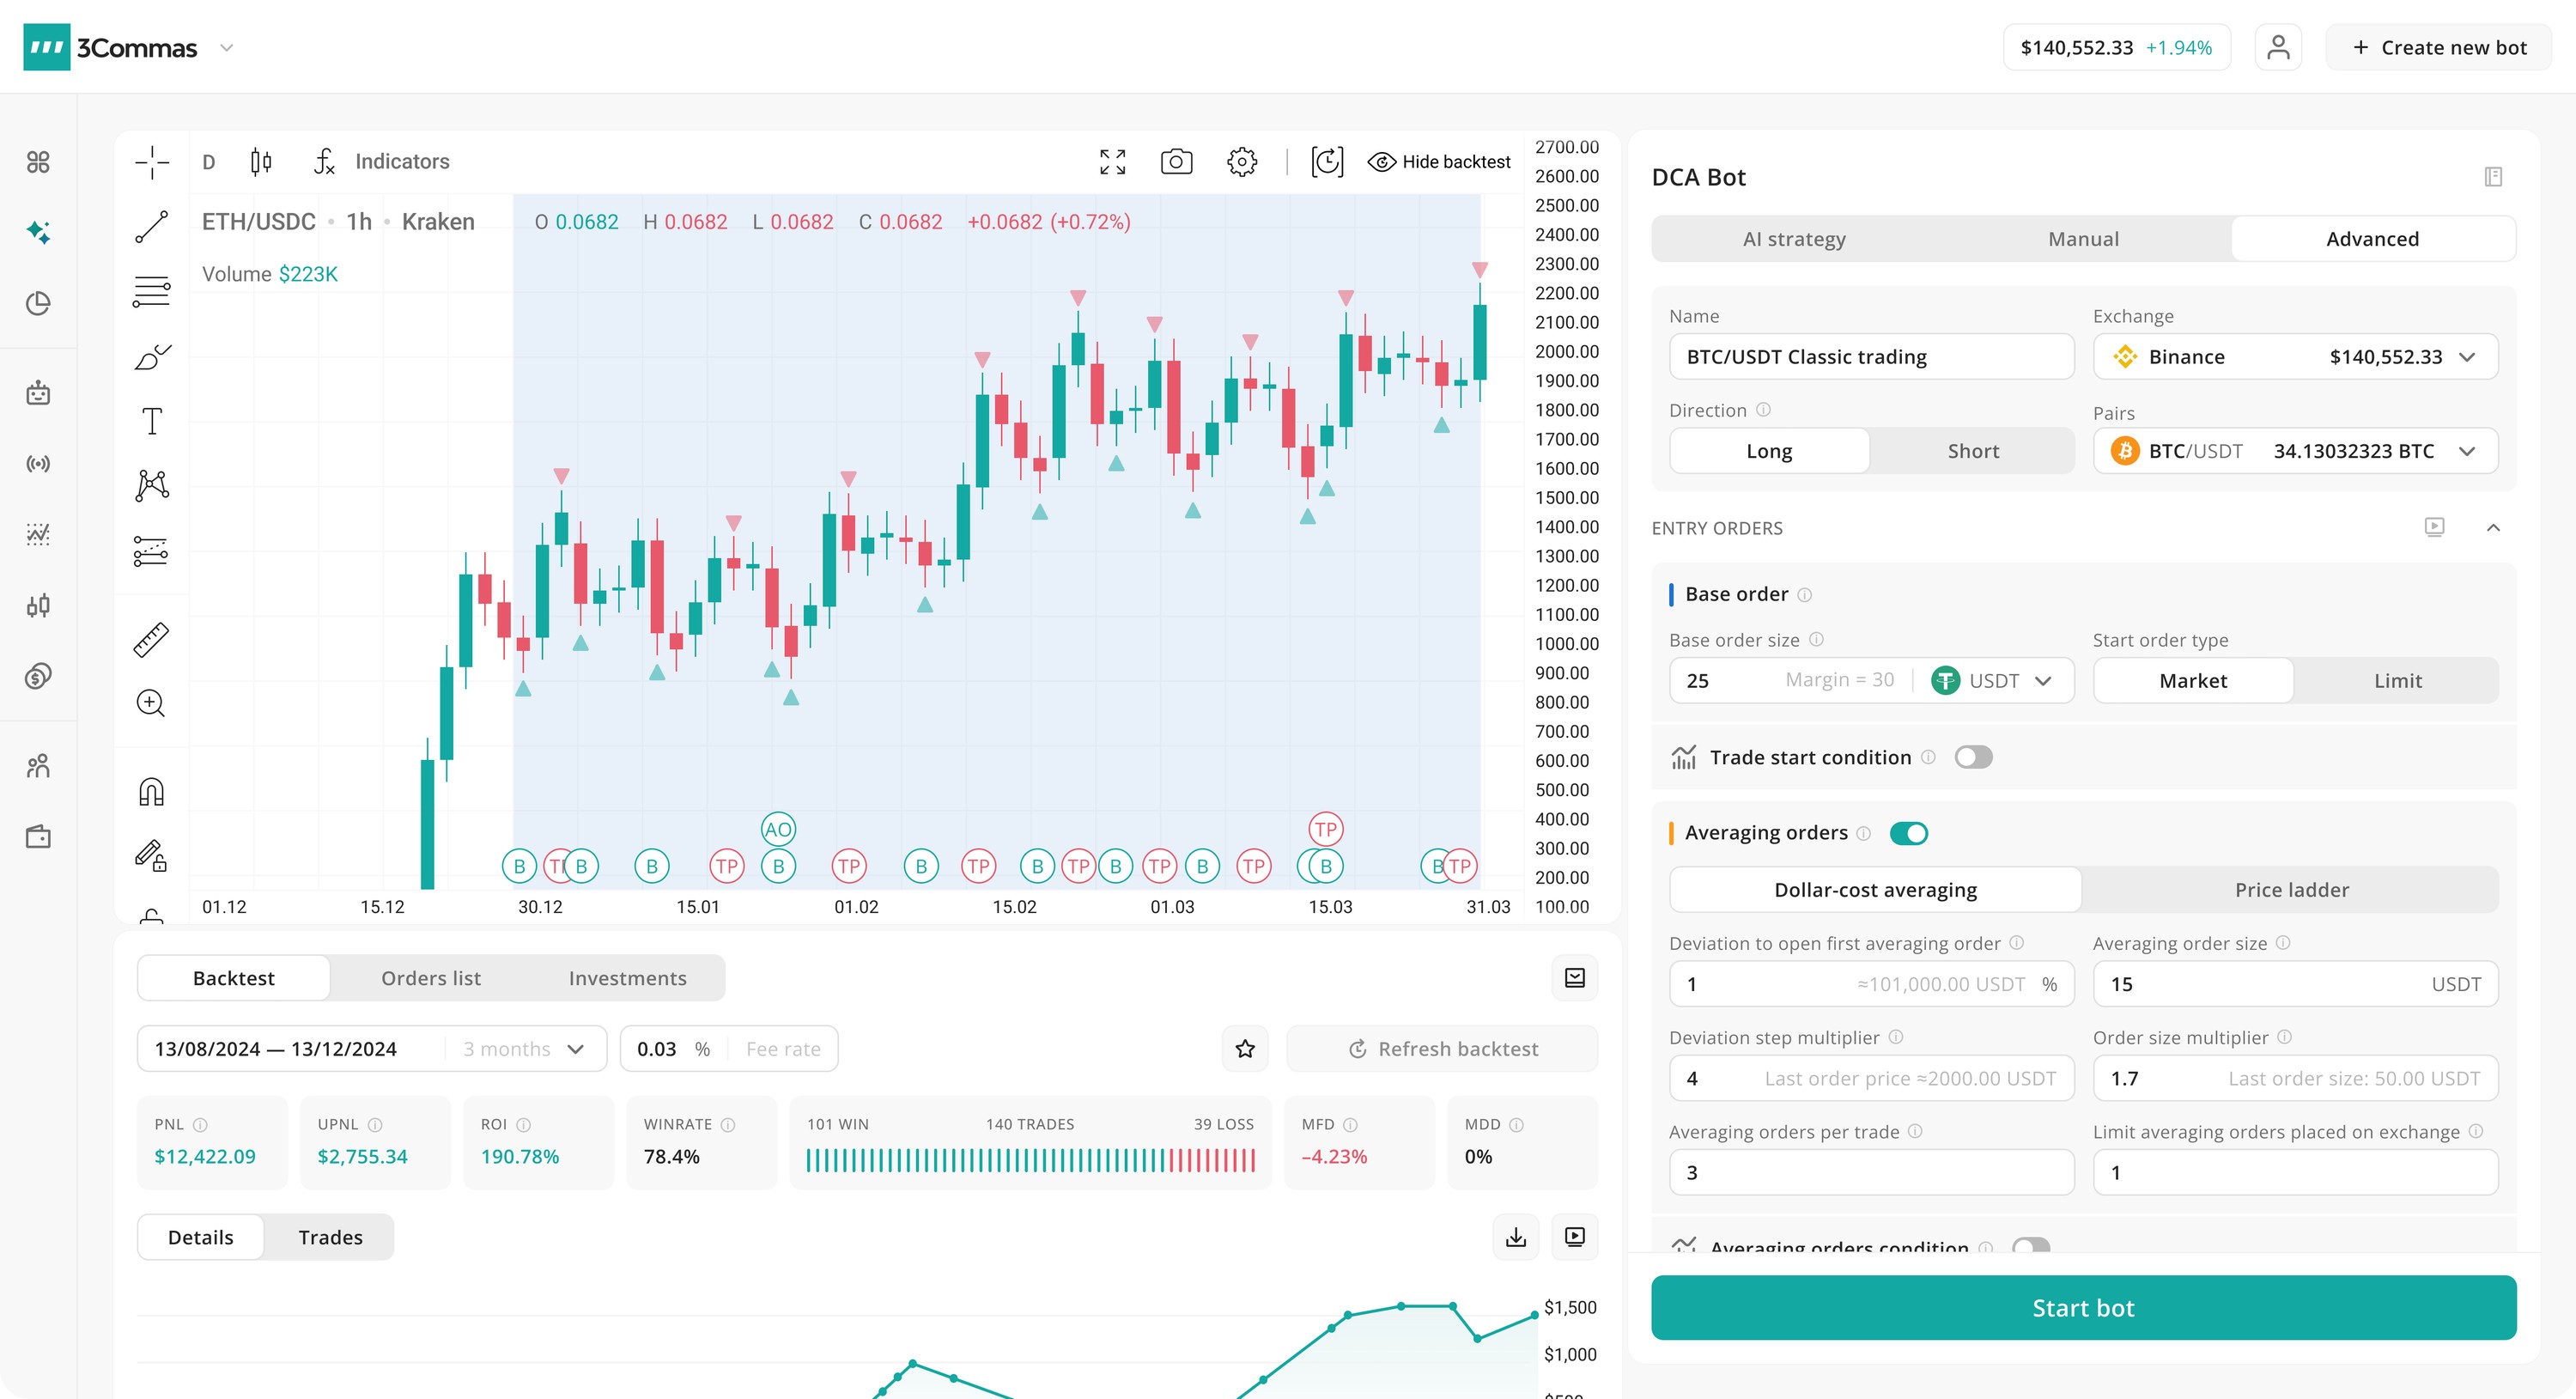Hide backtest overlay on chart

(x=1439, y=162)
